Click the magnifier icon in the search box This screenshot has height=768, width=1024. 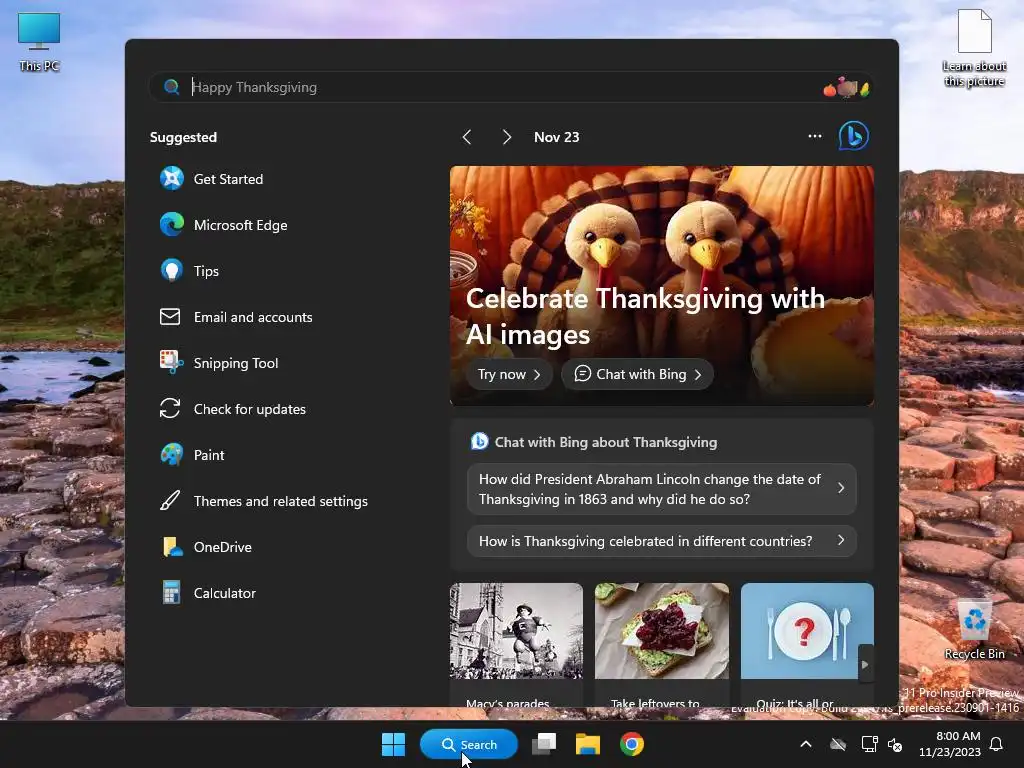click(171, 87)
